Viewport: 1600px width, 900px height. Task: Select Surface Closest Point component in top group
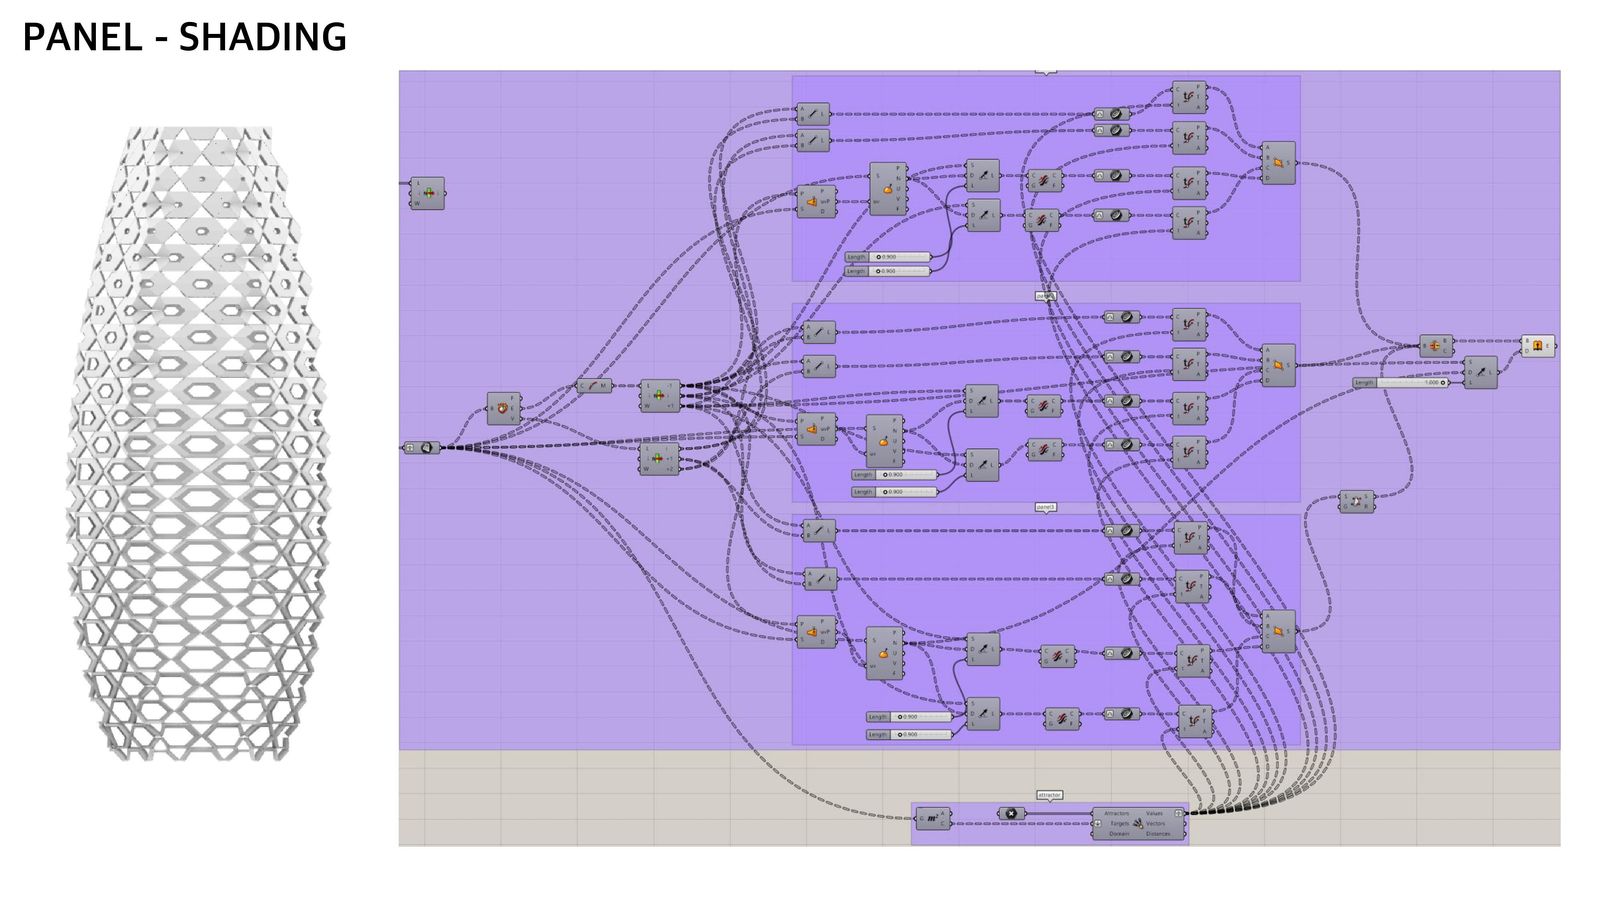816,201
